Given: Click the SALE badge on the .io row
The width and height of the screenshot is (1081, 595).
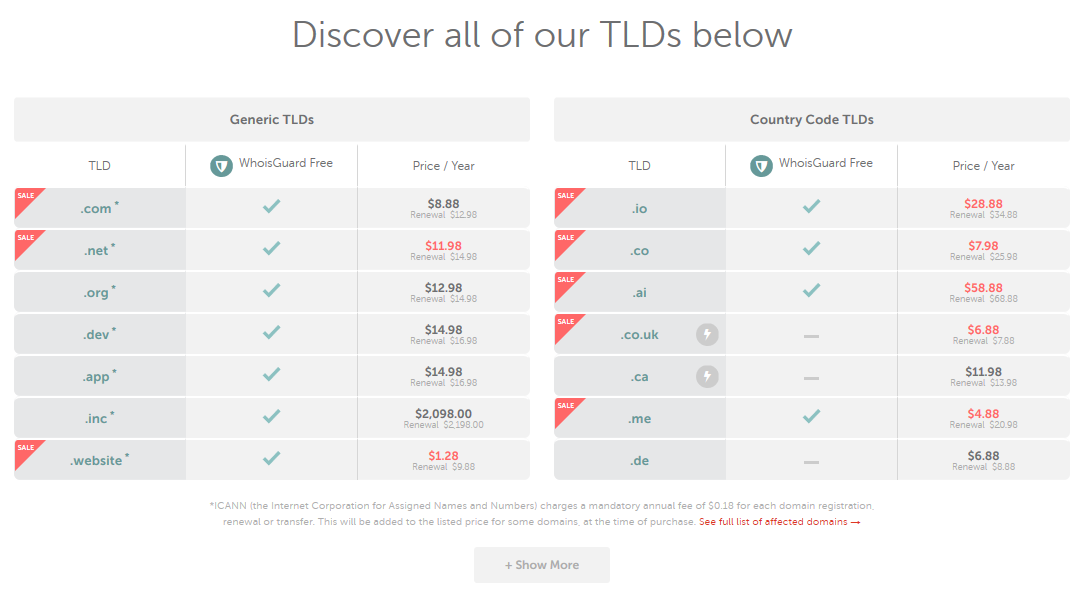Looking at the screenshot, I should pos(567,200).
